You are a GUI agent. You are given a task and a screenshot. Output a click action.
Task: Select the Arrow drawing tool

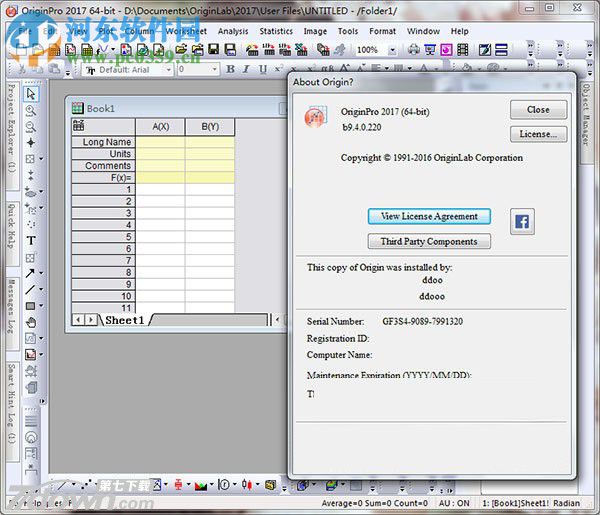pos(30,273)
